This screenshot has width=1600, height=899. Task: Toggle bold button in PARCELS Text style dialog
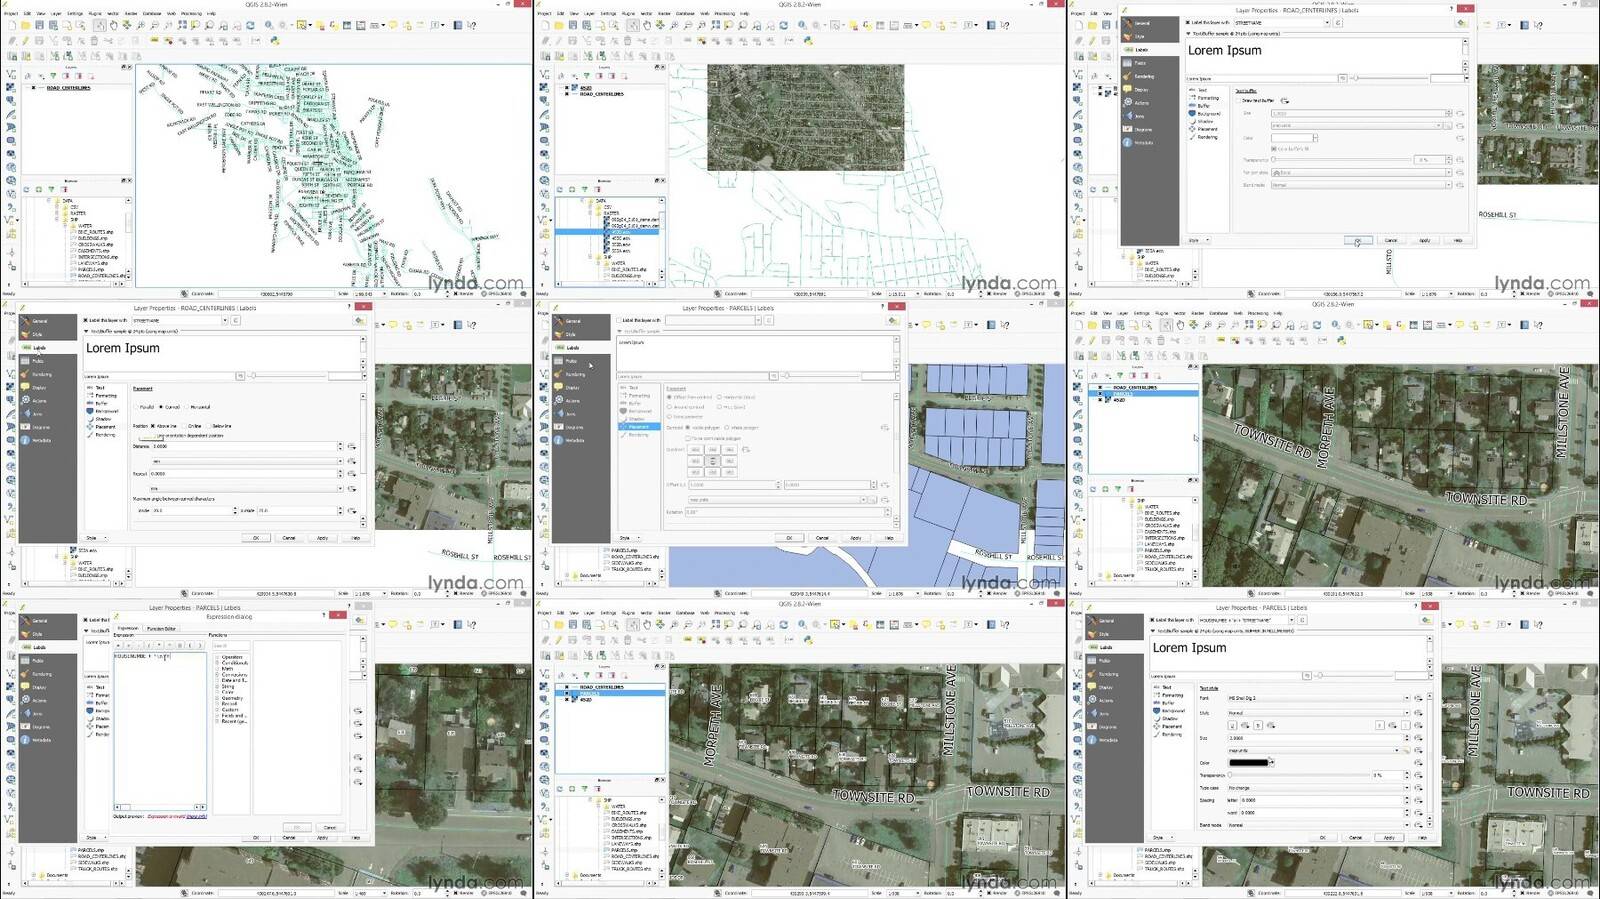click(1380, 725)
